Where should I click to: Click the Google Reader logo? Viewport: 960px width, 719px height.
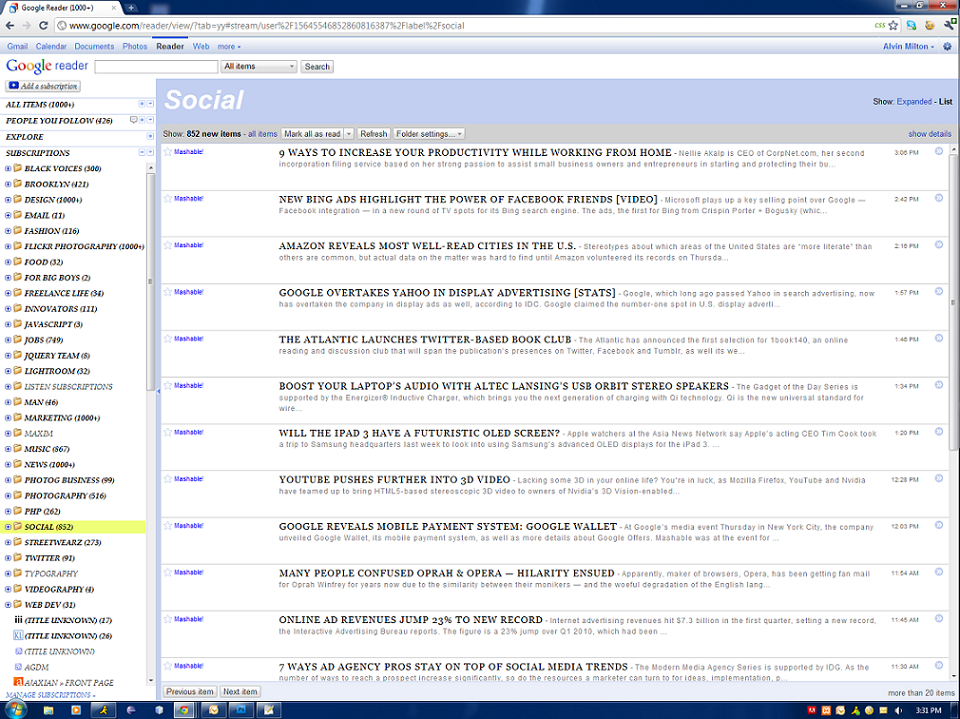47,66
